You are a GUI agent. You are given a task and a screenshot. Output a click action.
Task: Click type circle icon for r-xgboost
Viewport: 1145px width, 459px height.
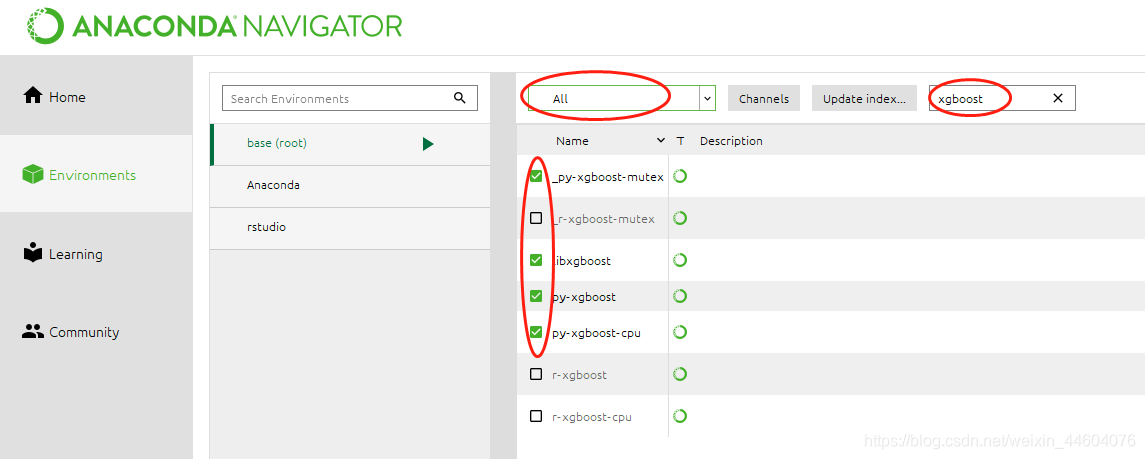click(680, 374)
